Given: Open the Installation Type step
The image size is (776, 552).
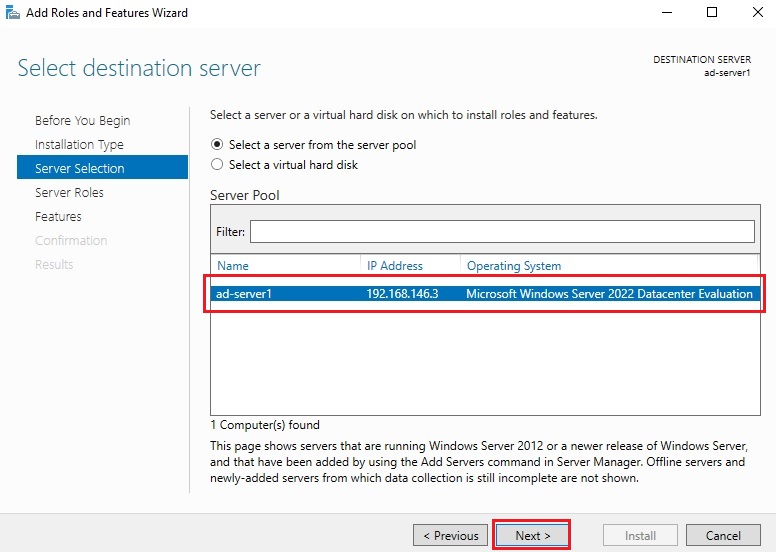Looking at the screenshot, I should click(78, 145).
